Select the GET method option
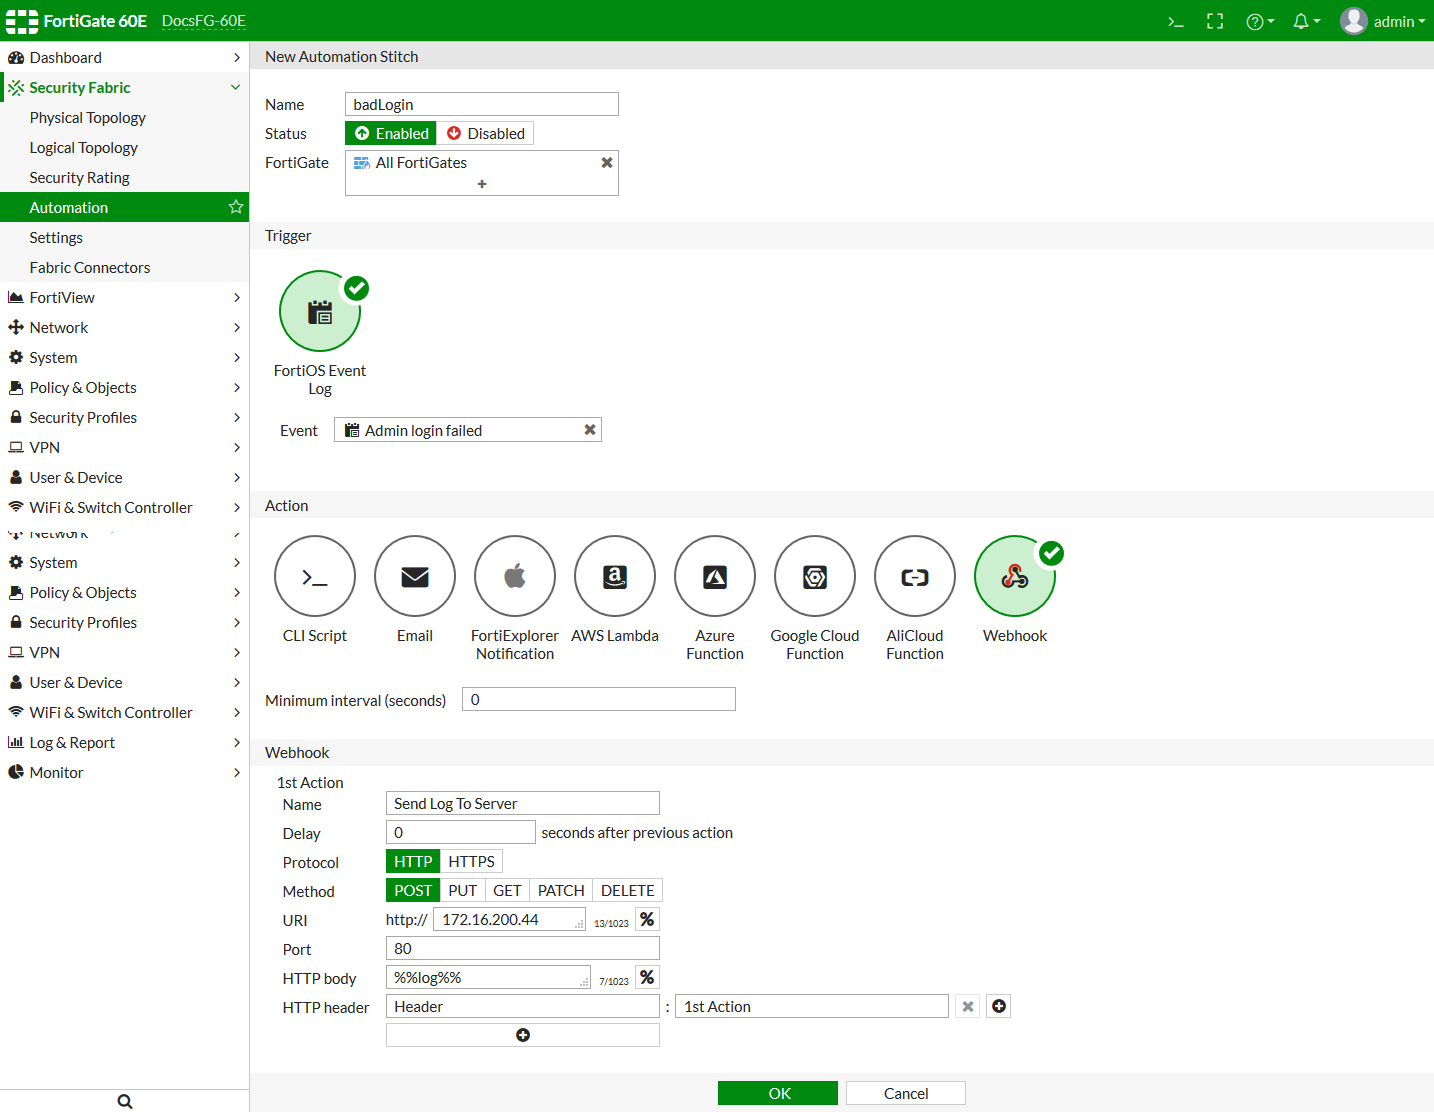1434x1112 pixels. tap(507, 890)
